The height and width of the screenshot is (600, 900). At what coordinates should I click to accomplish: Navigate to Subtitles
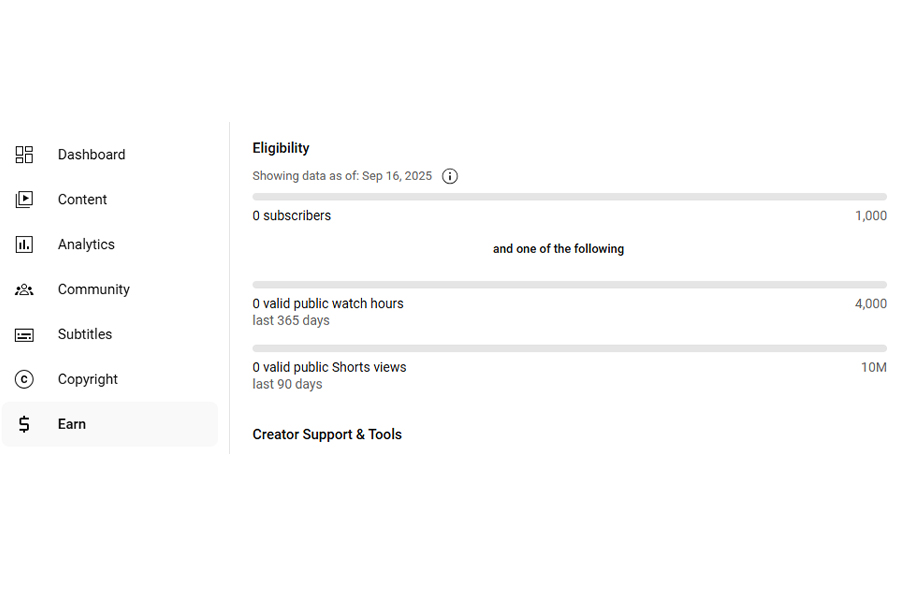(x=85, y=335)
